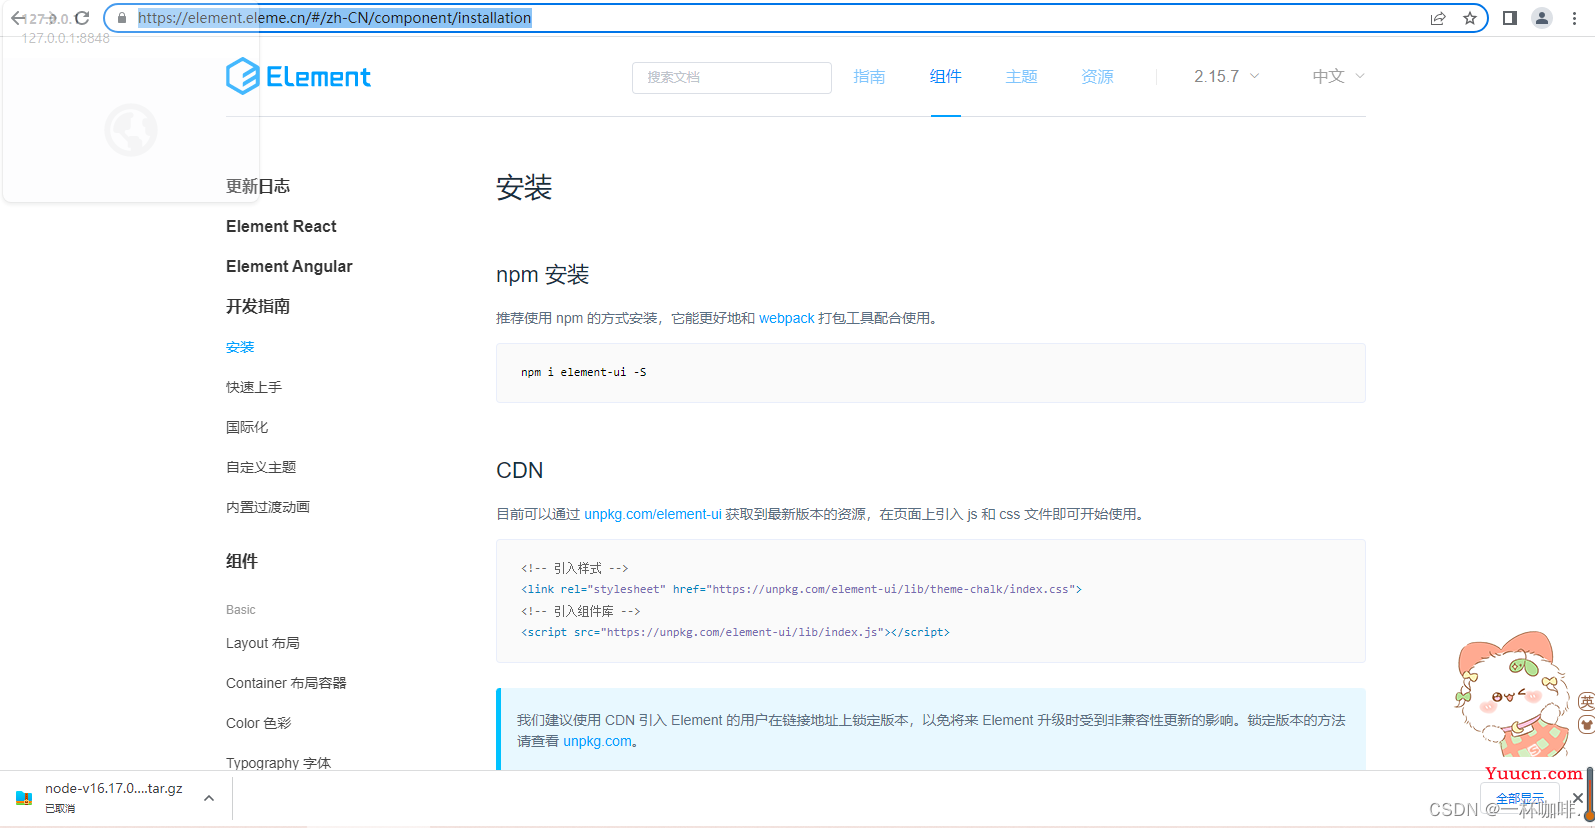
Task: Select 自定义主题 in sidebar
Action: coord(261,467)
